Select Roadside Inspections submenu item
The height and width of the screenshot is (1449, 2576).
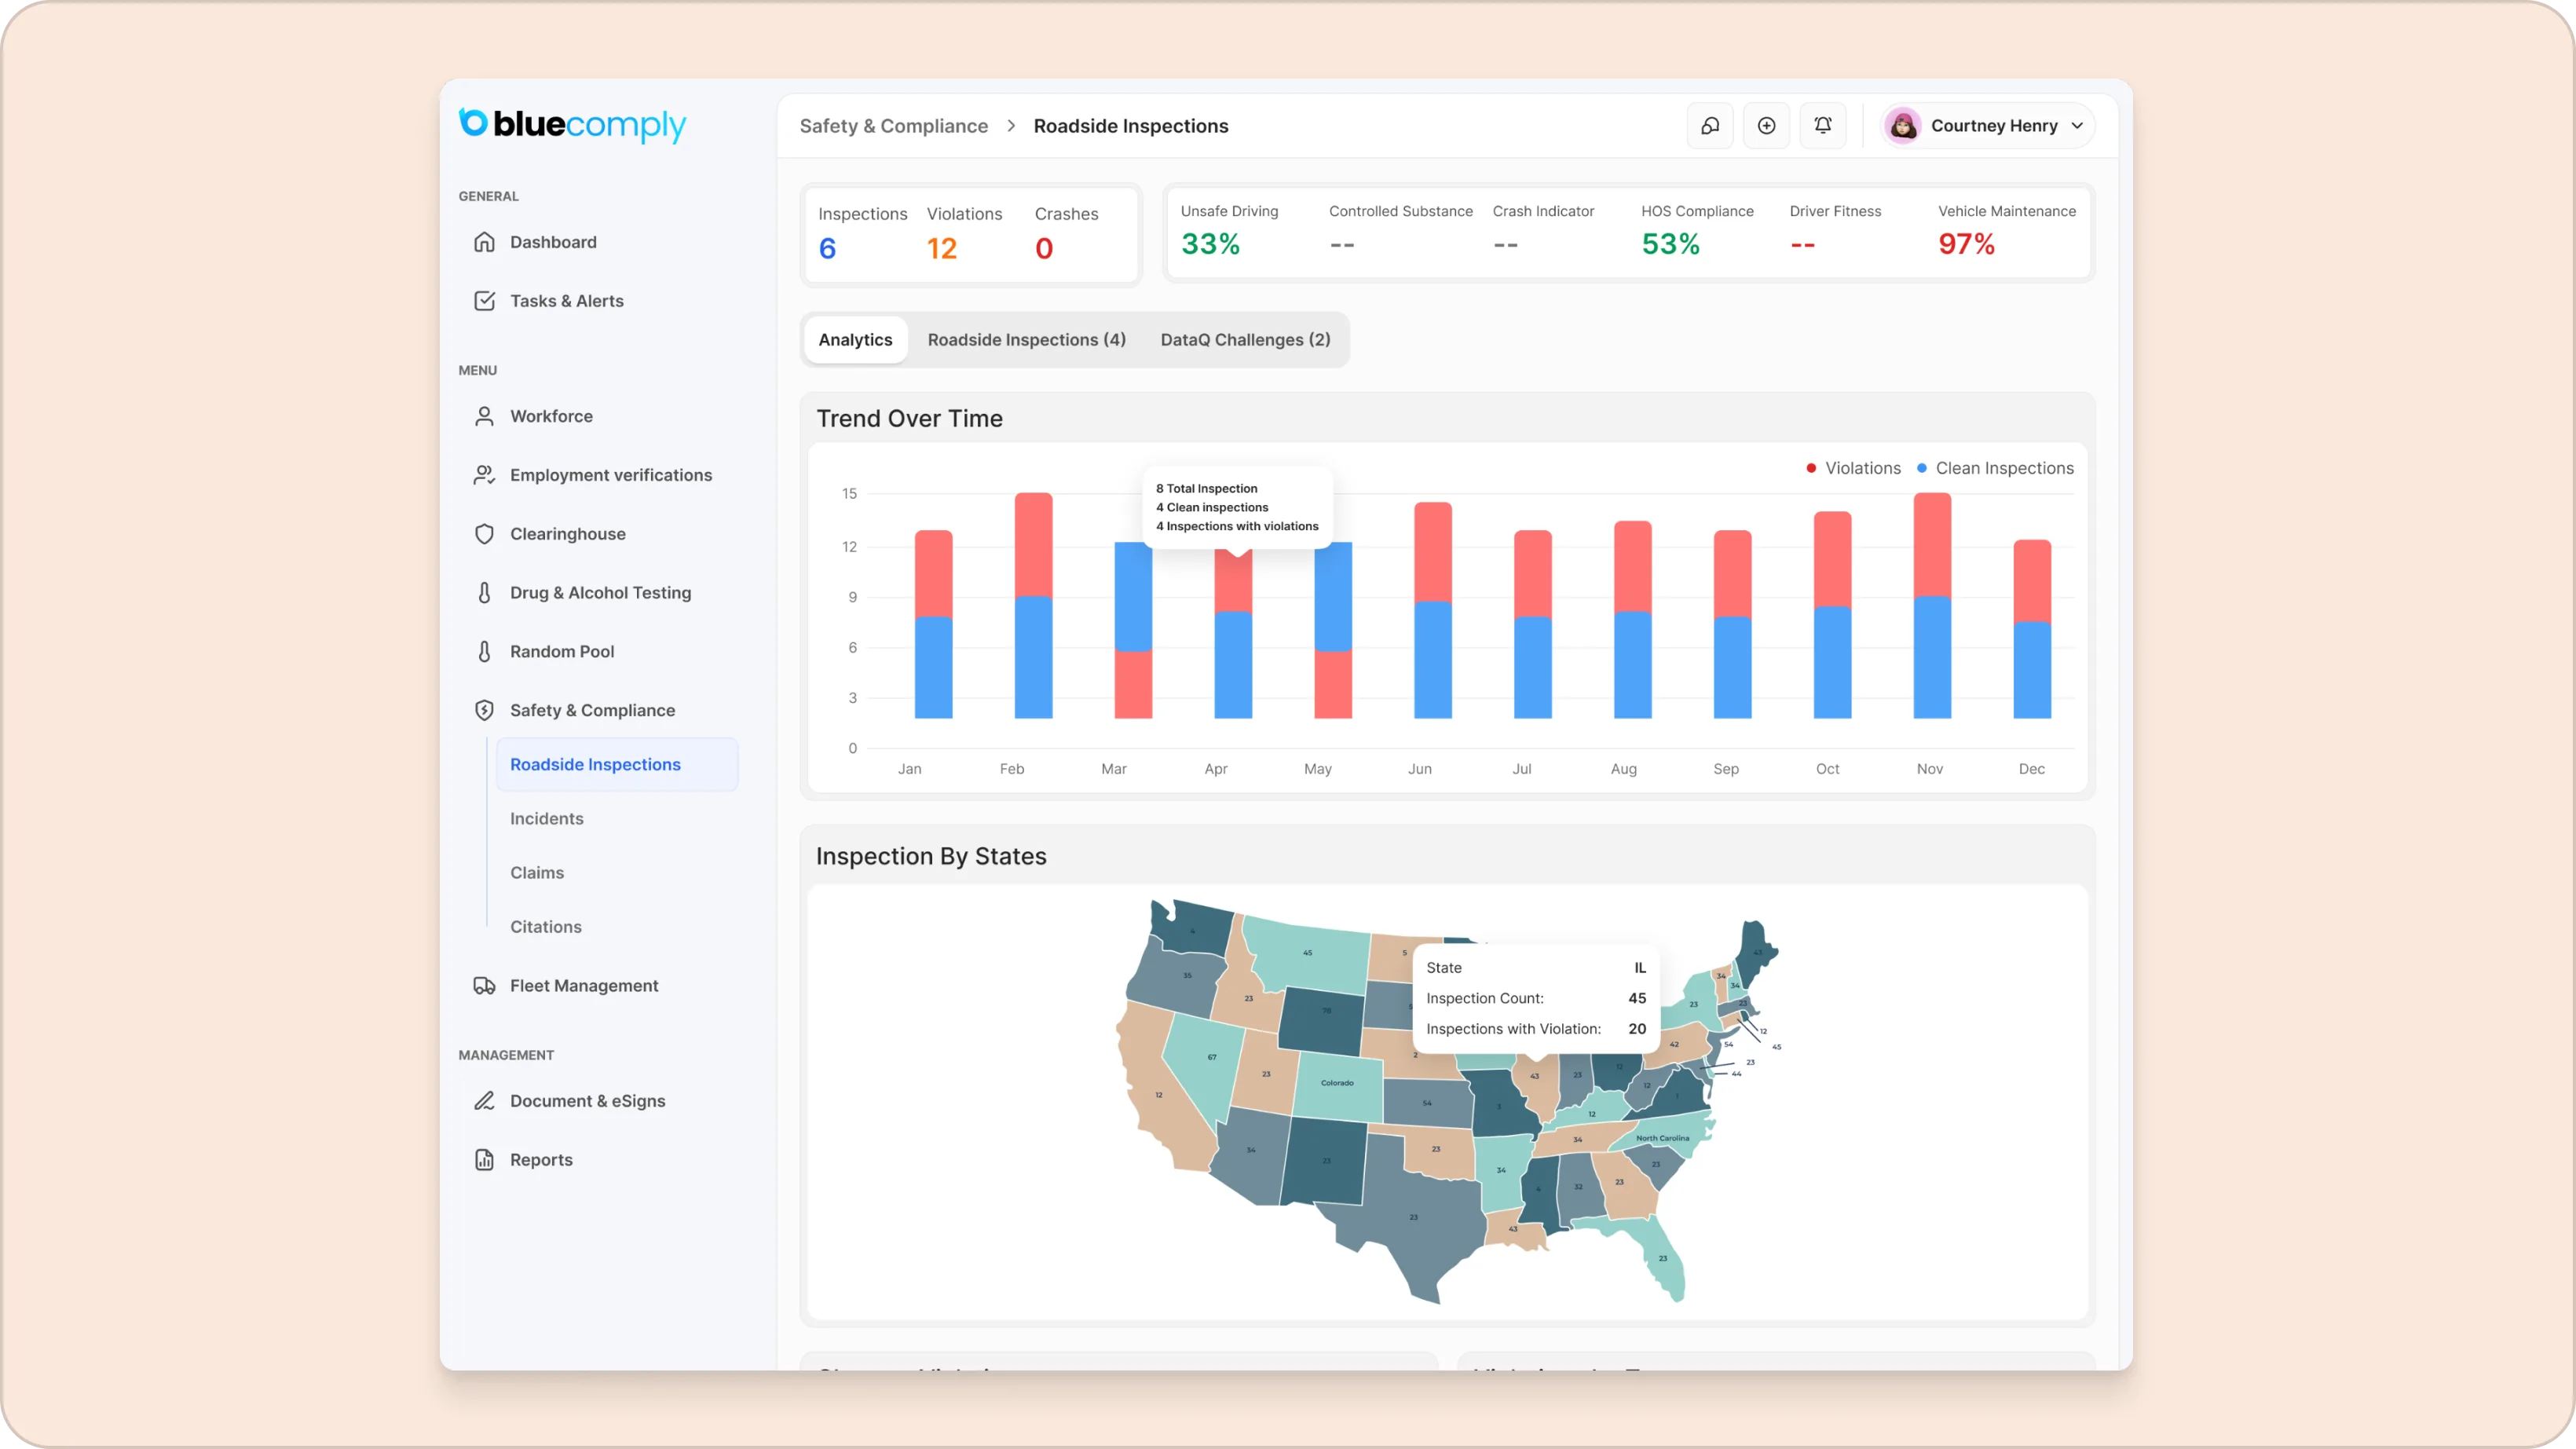[617, 765]
